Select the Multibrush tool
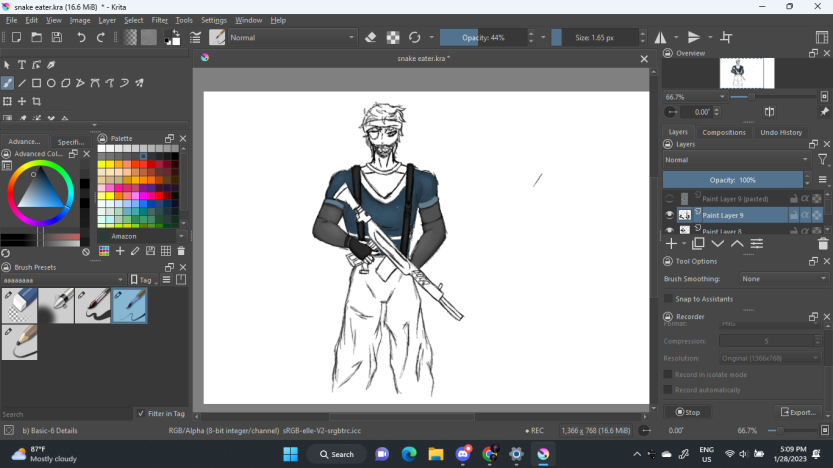The image size is (833, 468). tap(139, 83)
